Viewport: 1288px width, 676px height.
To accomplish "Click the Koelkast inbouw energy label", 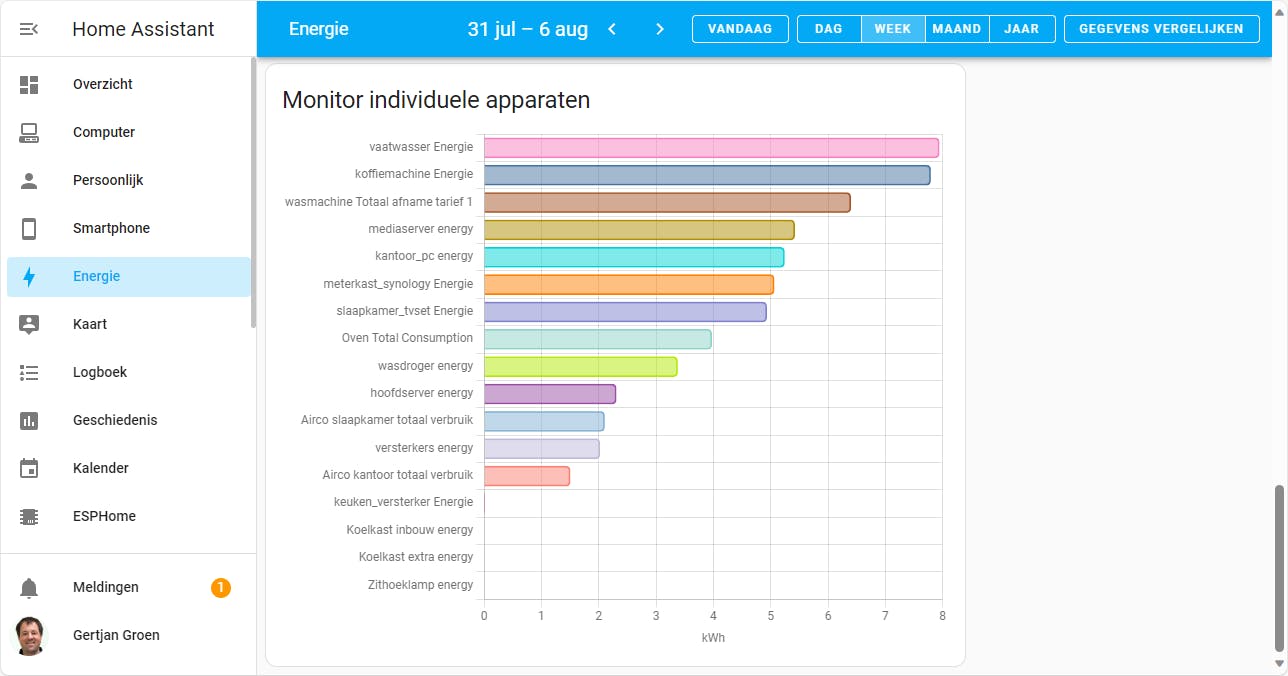I will [x=410, y=530].
